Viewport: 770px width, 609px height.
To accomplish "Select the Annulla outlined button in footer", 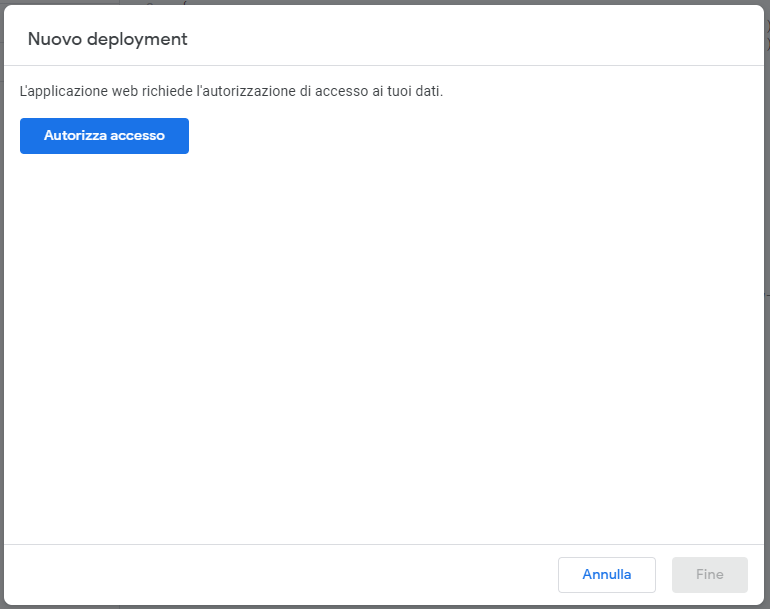I will coord(606,575).
